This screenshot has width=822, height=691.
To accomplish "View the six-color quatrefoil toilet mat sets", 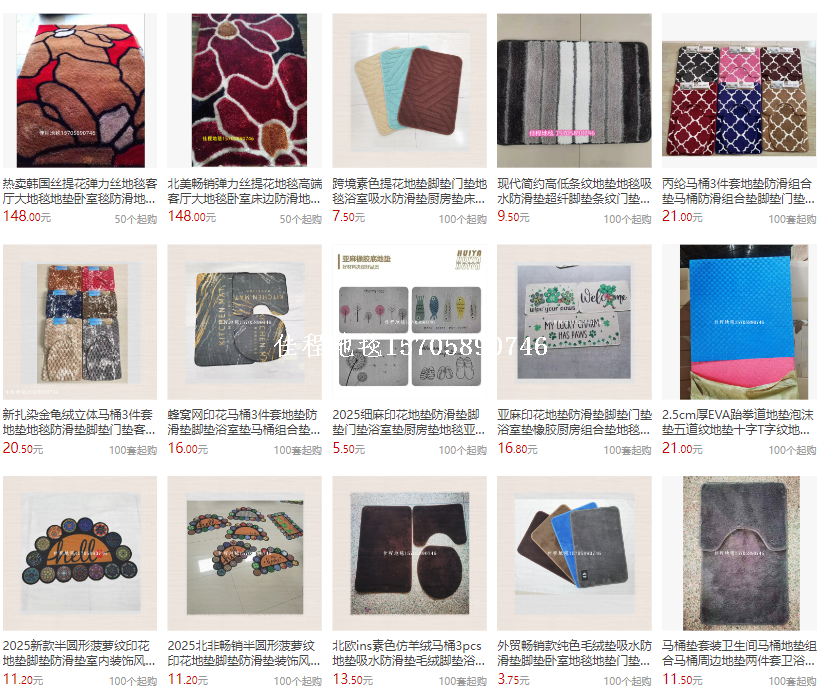I will [739, 91].
